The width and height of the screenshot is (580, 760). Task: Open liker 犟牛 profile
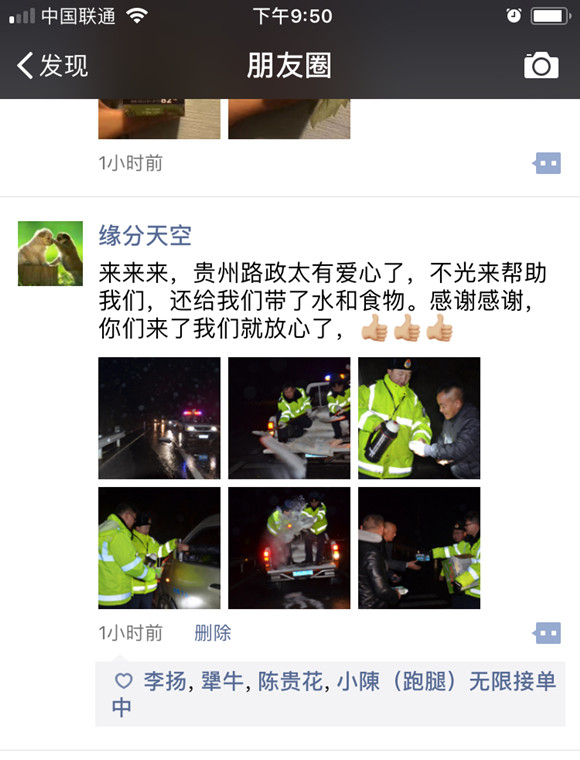pyautogui.click(x=222, y=681)
